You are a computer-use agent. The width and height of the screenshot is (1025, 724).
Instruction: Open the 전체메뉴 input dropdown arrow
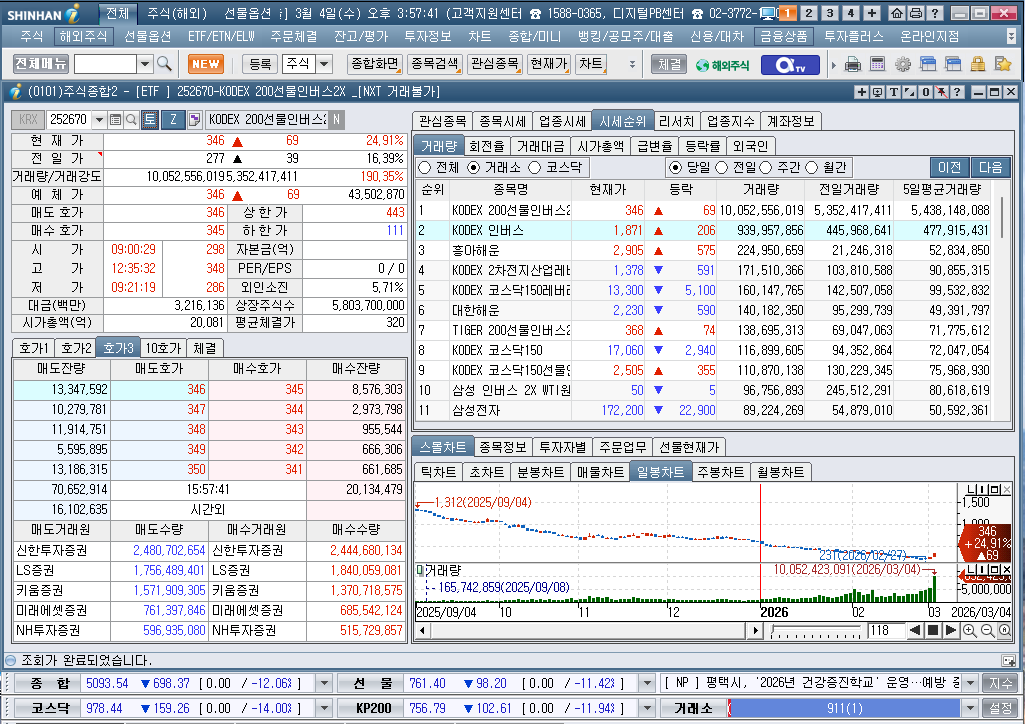(145, 64)
